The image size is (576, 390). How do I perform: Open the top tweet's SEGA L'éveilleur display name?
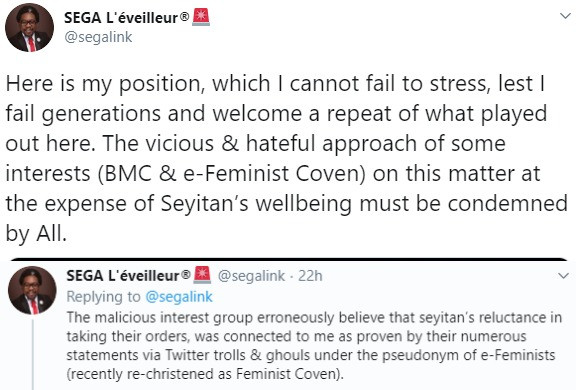(122, 18)
